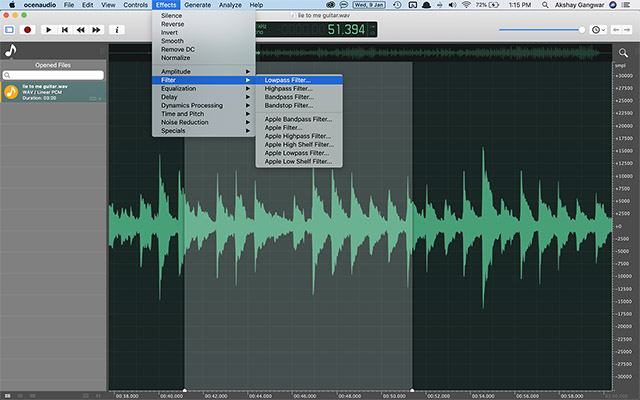640x400 pixels.
Task: Click the navigate back arrow in toolbar
Action: pos(616,30)
